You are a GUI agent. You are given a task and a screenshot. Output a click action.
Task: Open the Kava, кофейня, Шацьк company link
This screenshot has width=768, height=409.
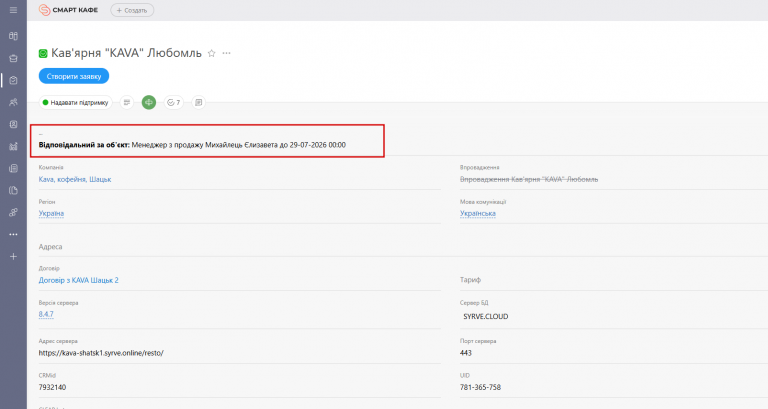(75, 179)
